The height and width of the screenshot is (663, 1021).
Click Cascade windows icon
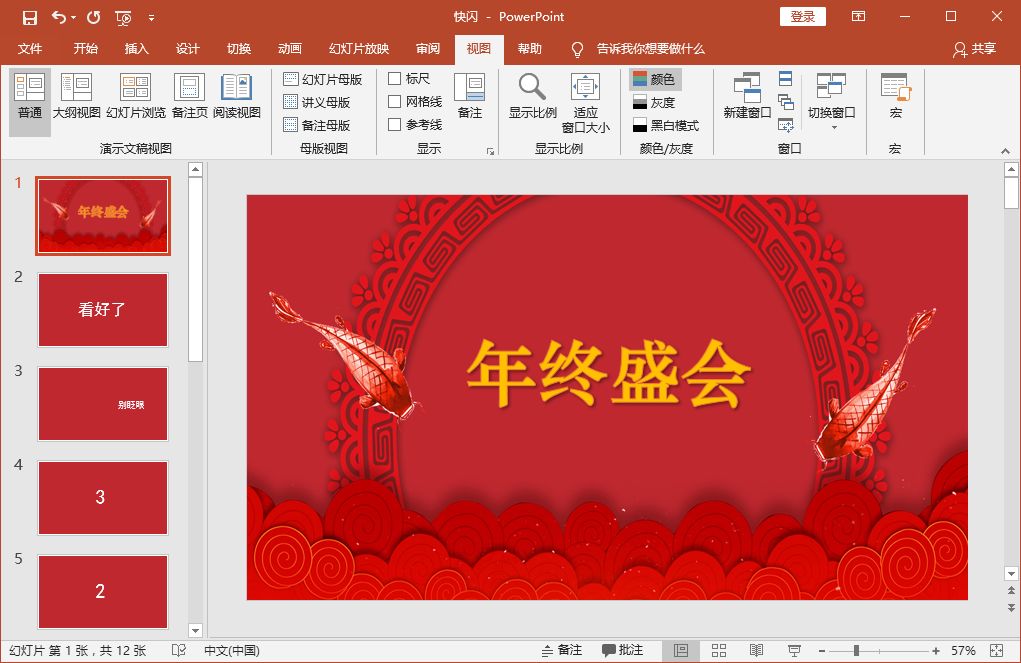[x=785, y=102]
